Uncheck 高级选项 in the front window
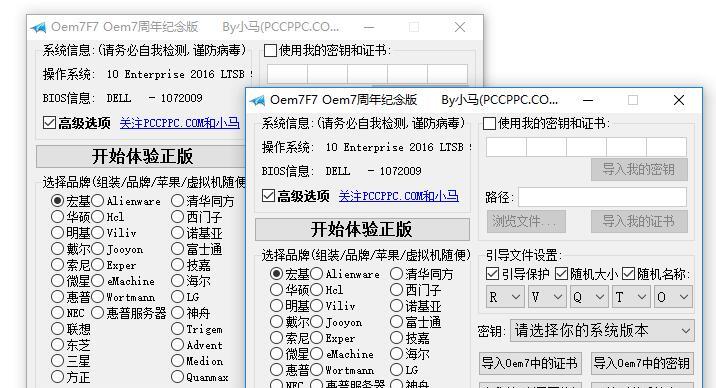Viewport: 716px width, 388px height. (x=268, y=196)
